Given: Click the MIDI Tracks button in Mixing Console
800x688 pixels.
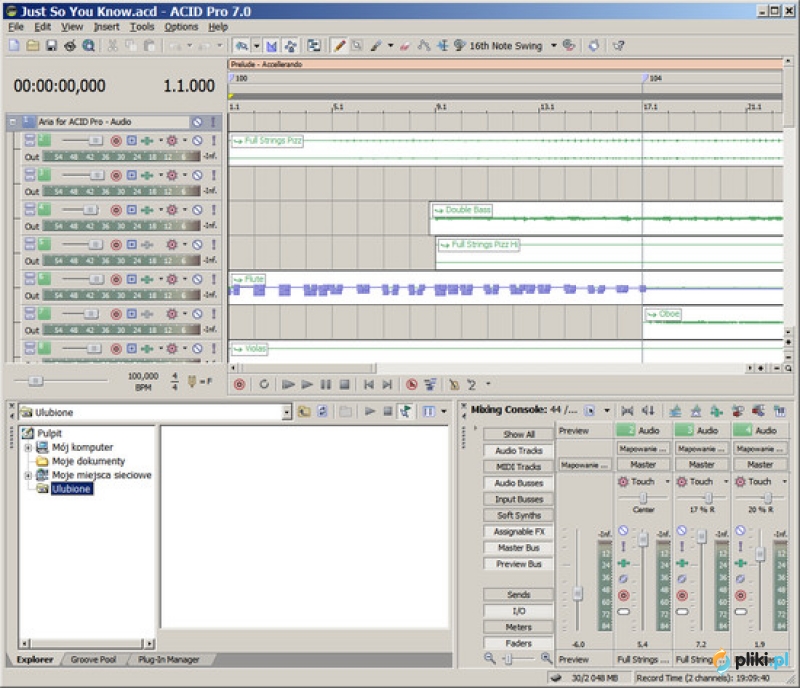Looking at the screenshot, I should pyautogui.click(x=518, y=466).
